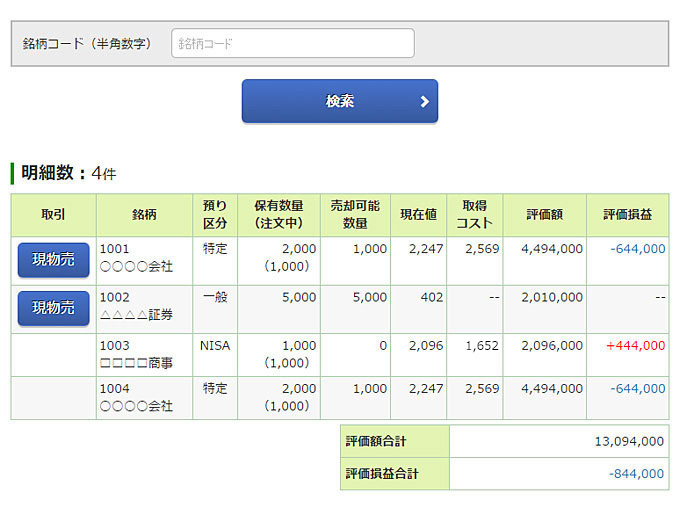The width and height of the screenshot is (680, 512).
Task: Click total valuation 13,094,000
Action: [x=629, y=441]
